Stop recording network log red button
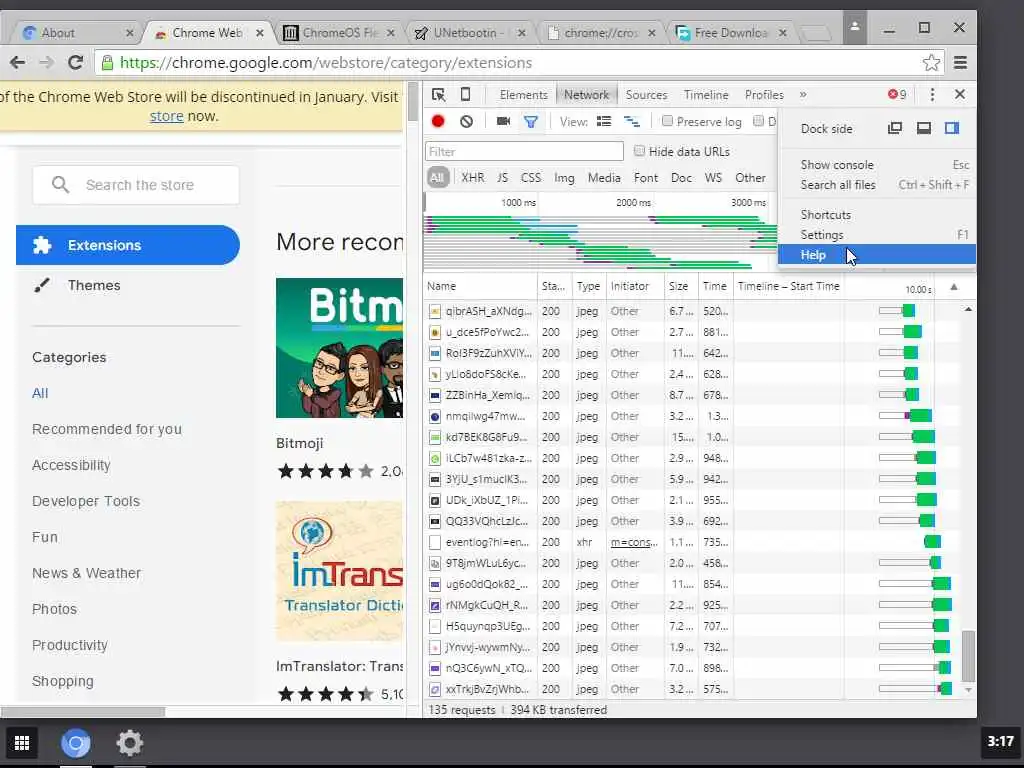 [438, 121]
